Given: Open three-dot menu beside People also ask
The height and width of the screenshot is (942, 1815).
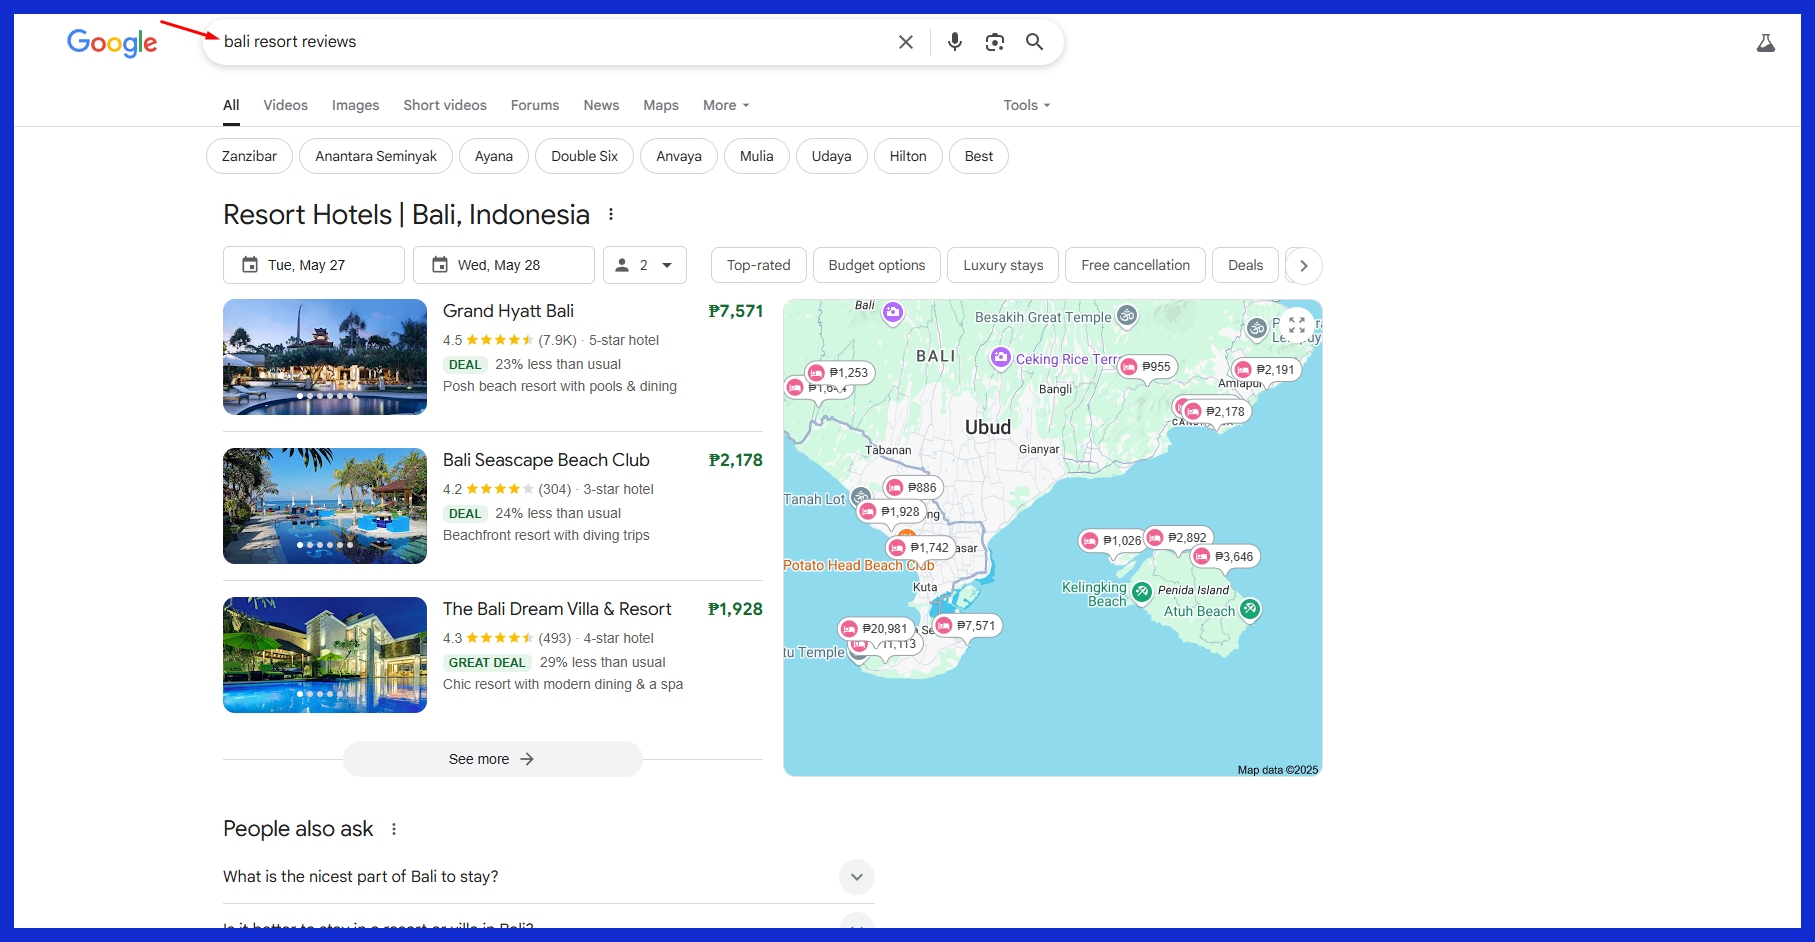Looking at the screenshot, I should pyautogui.click(x=394, y=829).
